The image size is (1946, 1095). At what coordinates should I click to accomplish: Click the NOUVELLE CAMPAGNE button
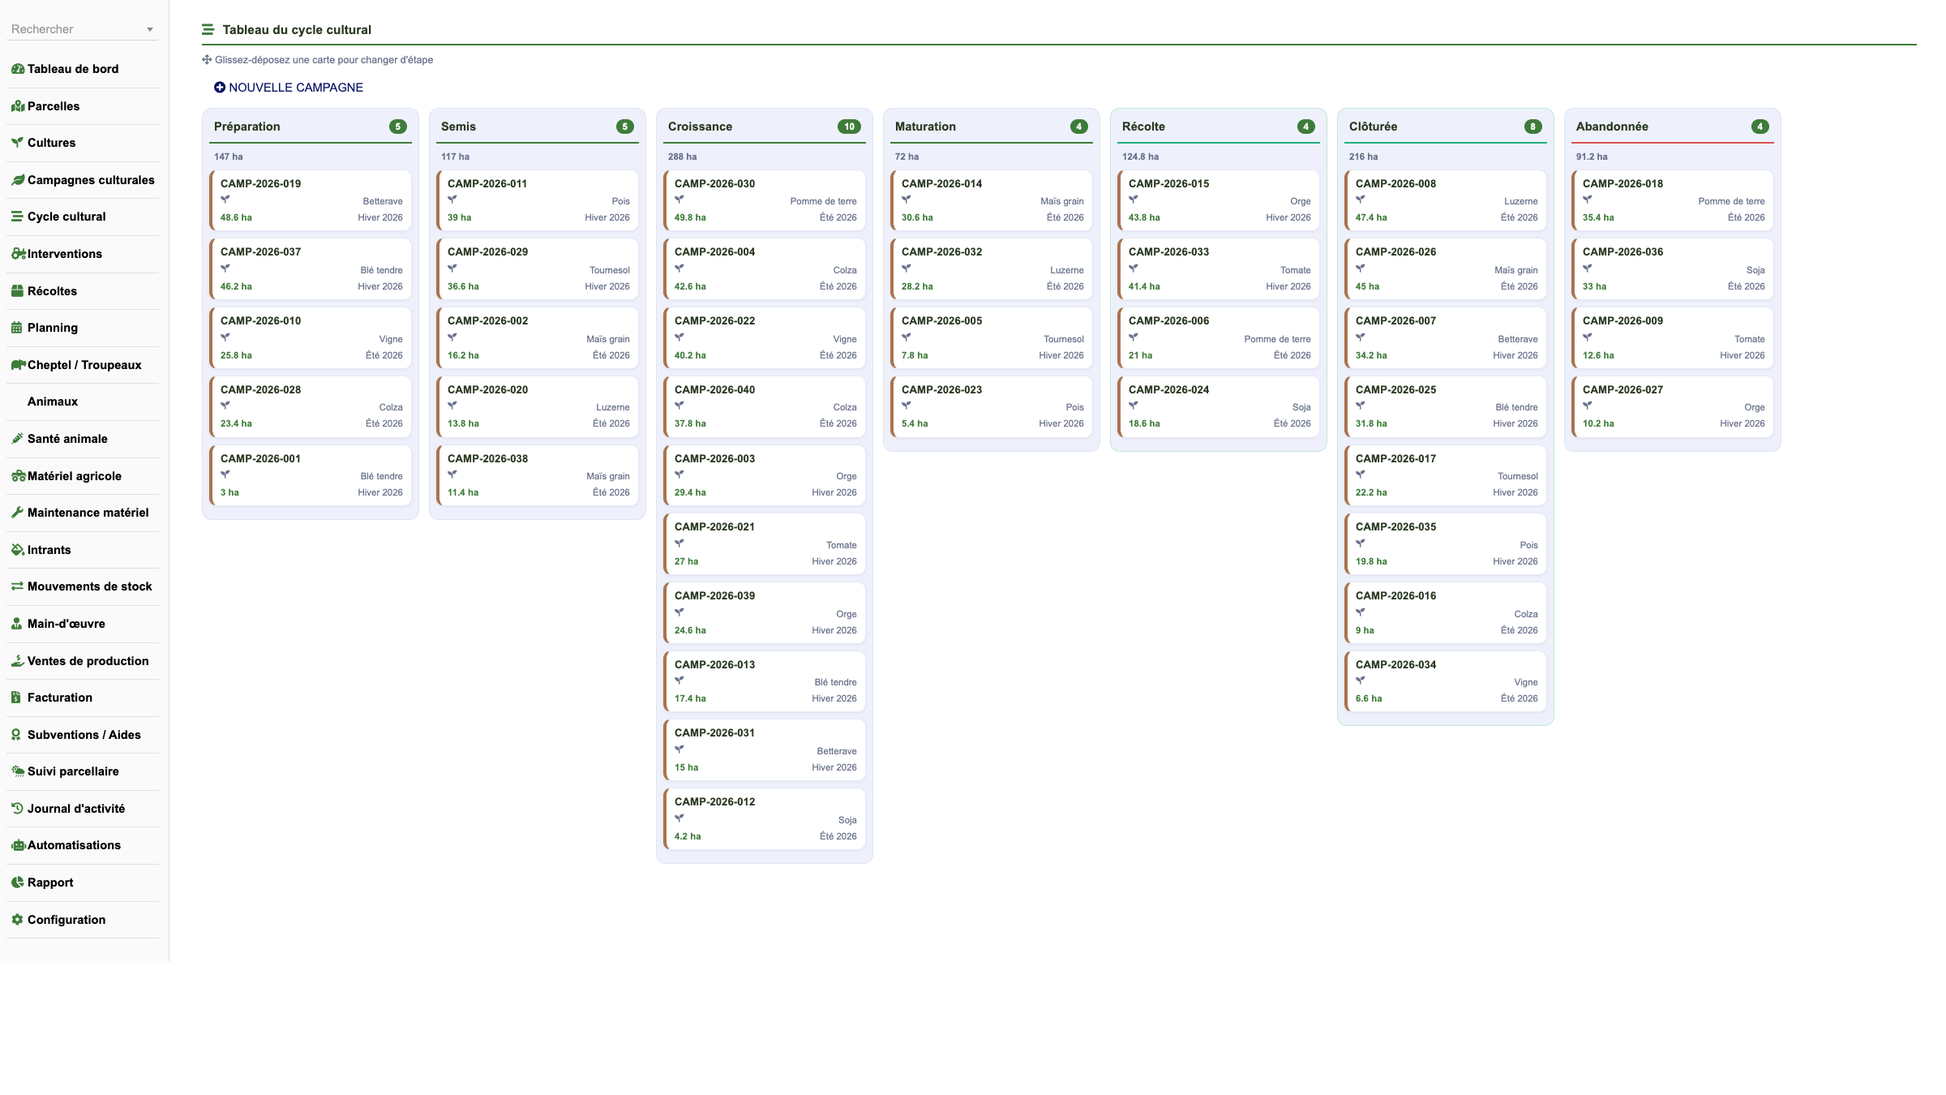click(x=288, y=88)
